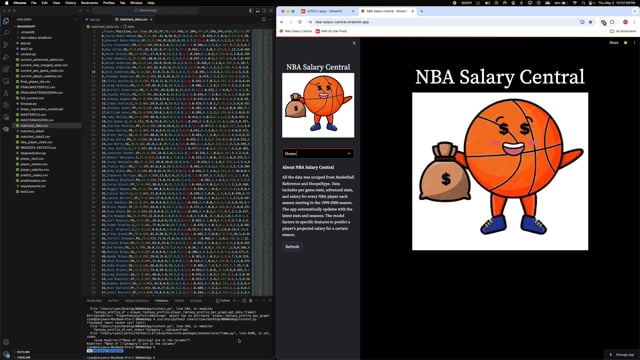Open a new Chrome tab
The image size is (640, 360).
(x=422, y=11)
